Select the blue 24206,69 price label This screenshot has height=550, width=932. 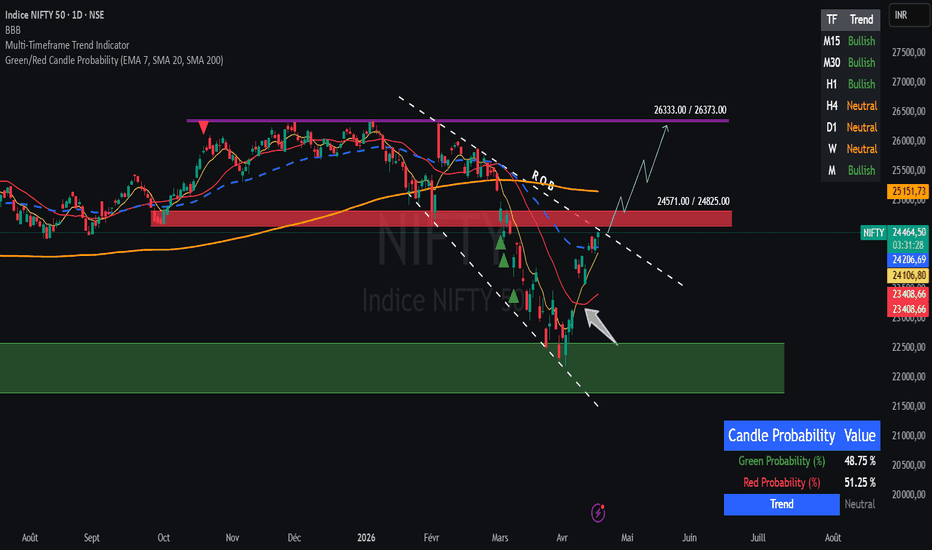[x=908, y=259]
